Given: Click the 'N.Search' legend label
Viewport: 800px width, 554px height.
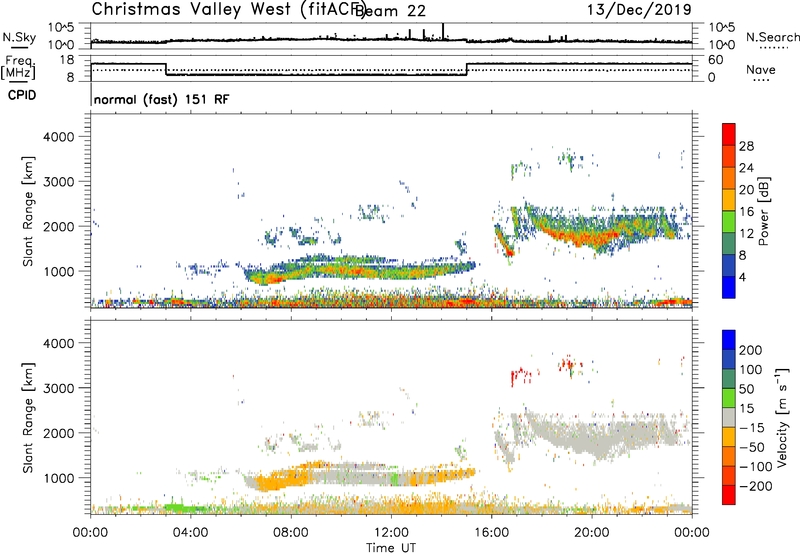Looking at the screenshot, I should click(x=772, y=37).
